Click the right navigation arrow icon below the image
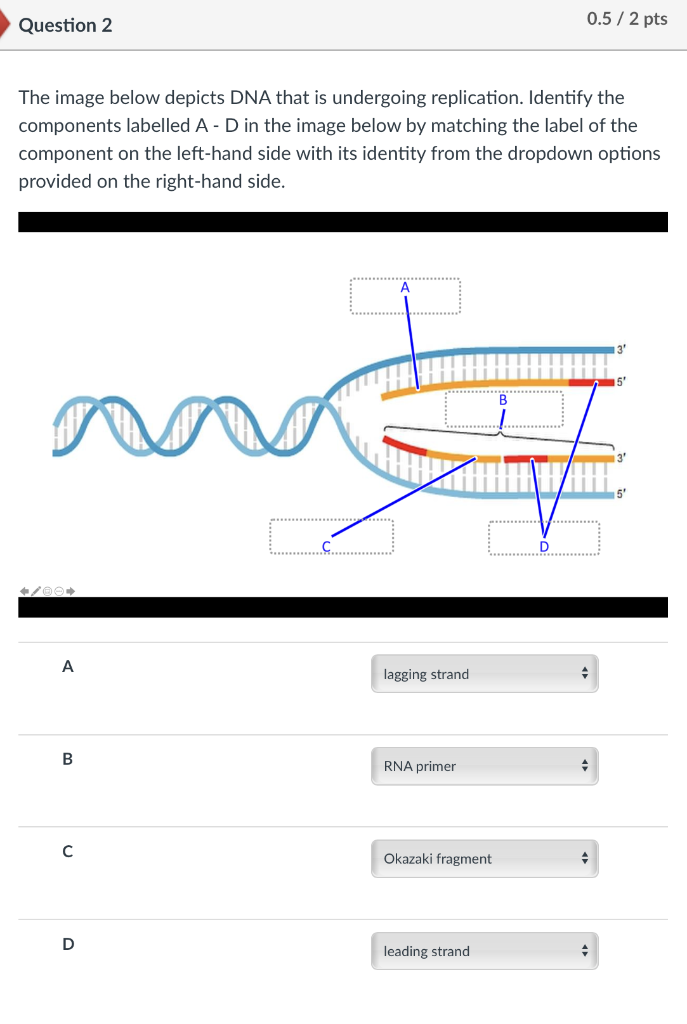 point(71,591)
